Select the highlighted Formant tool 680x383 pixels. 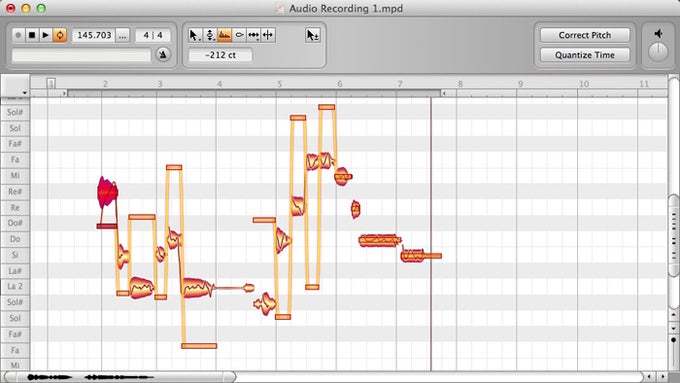225,35
